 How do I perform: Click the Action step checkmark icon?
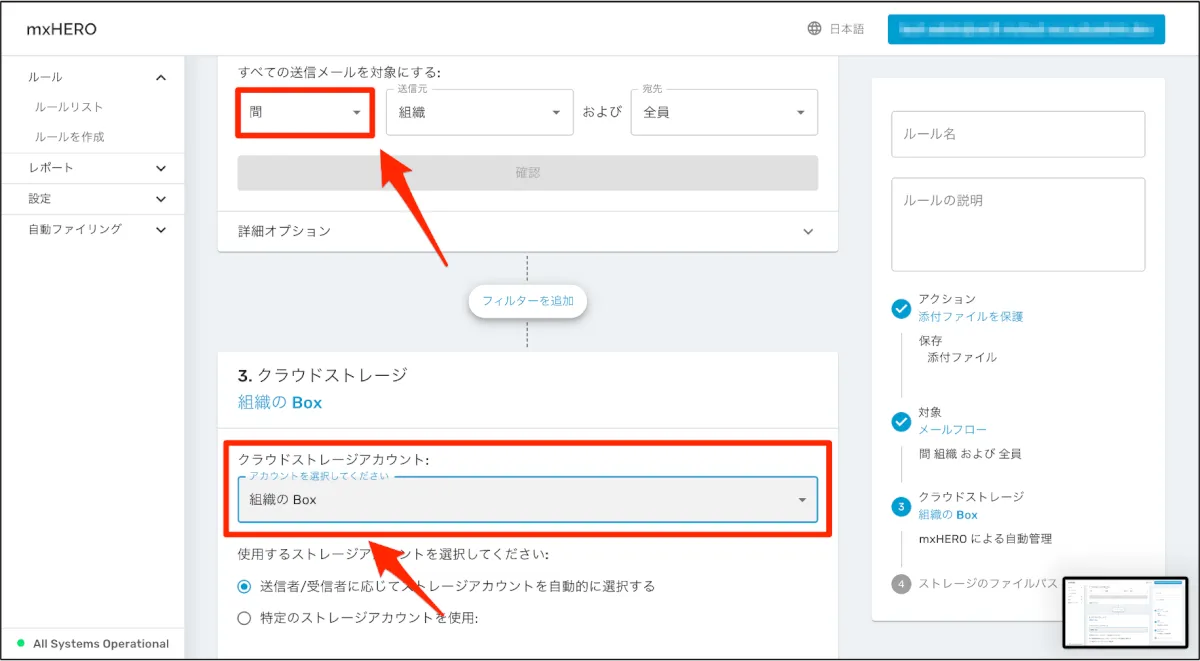point(901,308)
